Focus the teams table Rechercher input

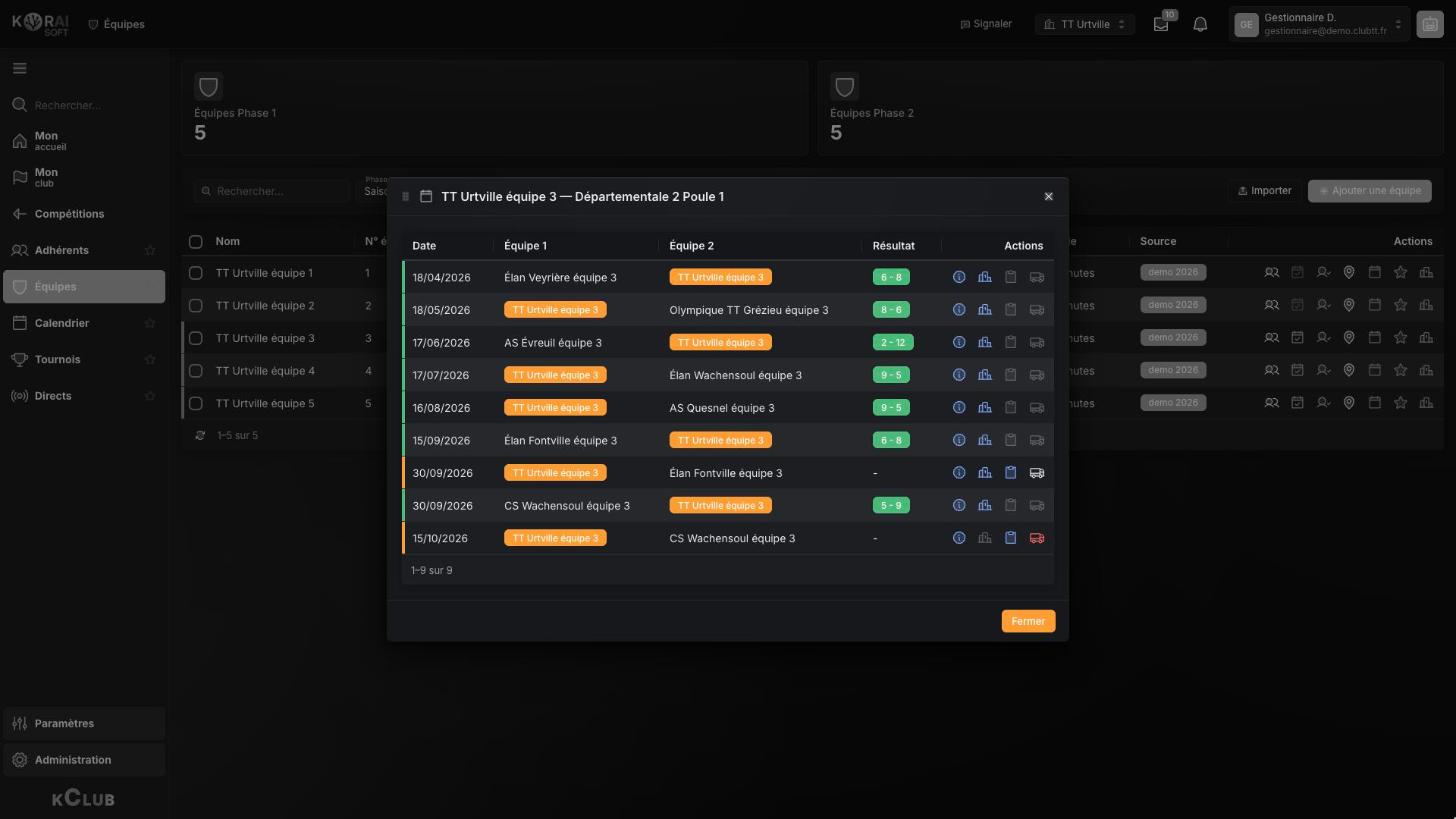272,191
